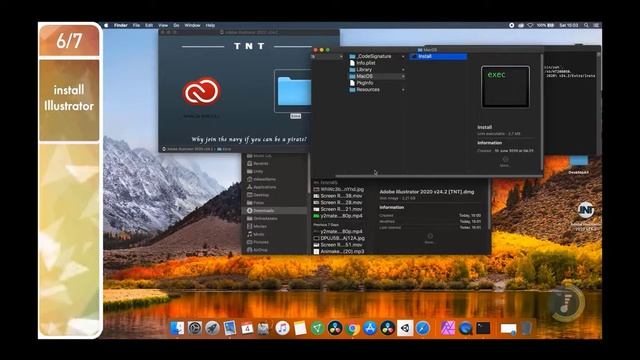Open the Preview app in the Dock
The height and width of the screenshot is (360, 640).
point(230,328)
